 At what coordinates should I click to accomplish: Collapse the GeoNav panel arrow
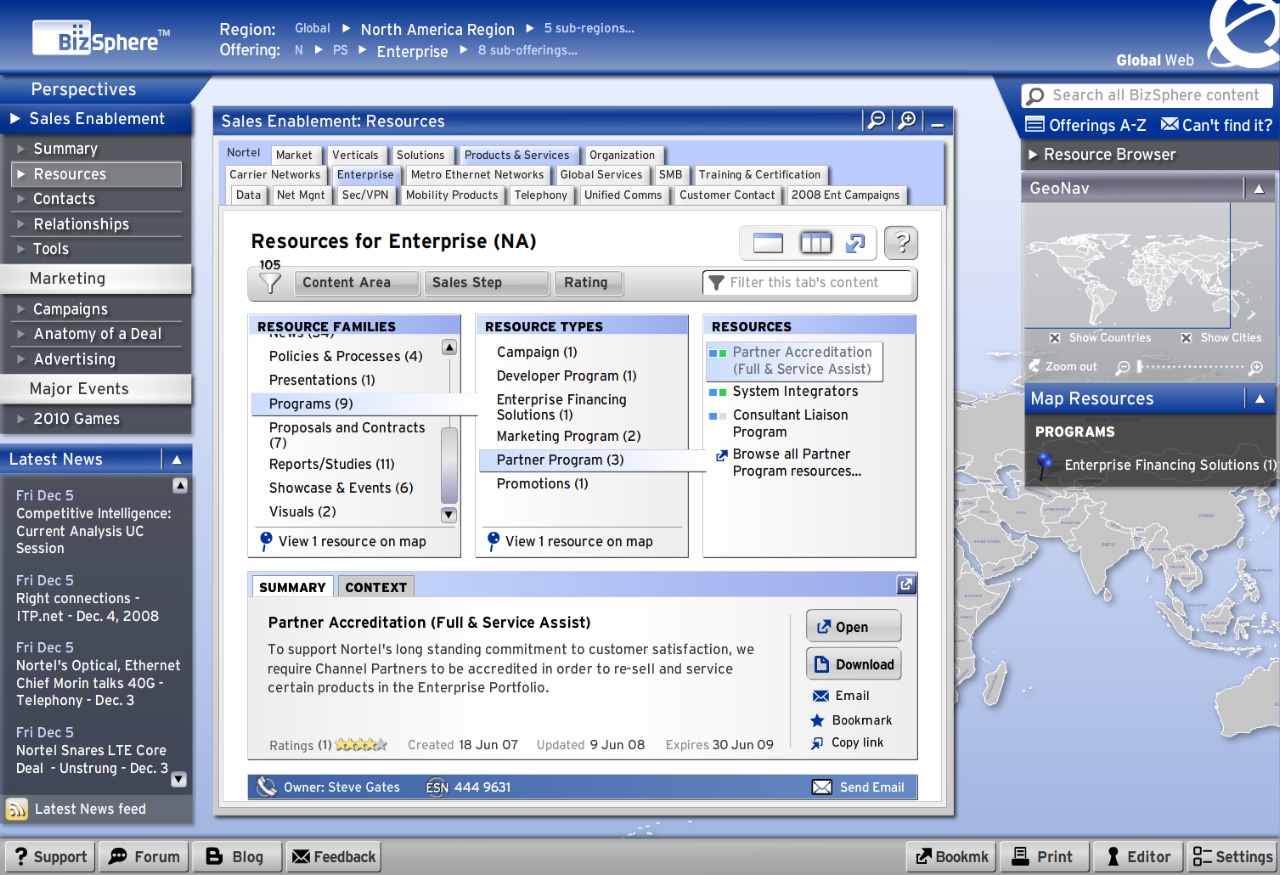coord(1259,188)
